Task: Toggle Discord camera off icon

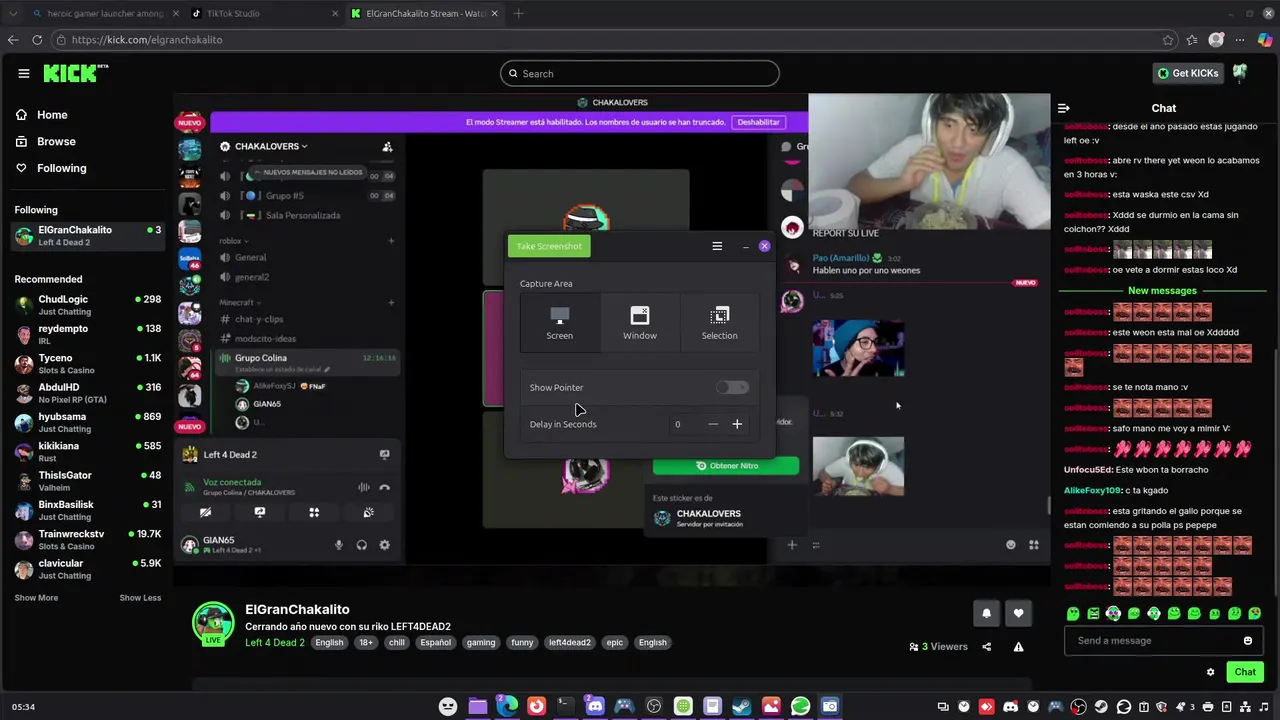Action: (x=205, y=512)
